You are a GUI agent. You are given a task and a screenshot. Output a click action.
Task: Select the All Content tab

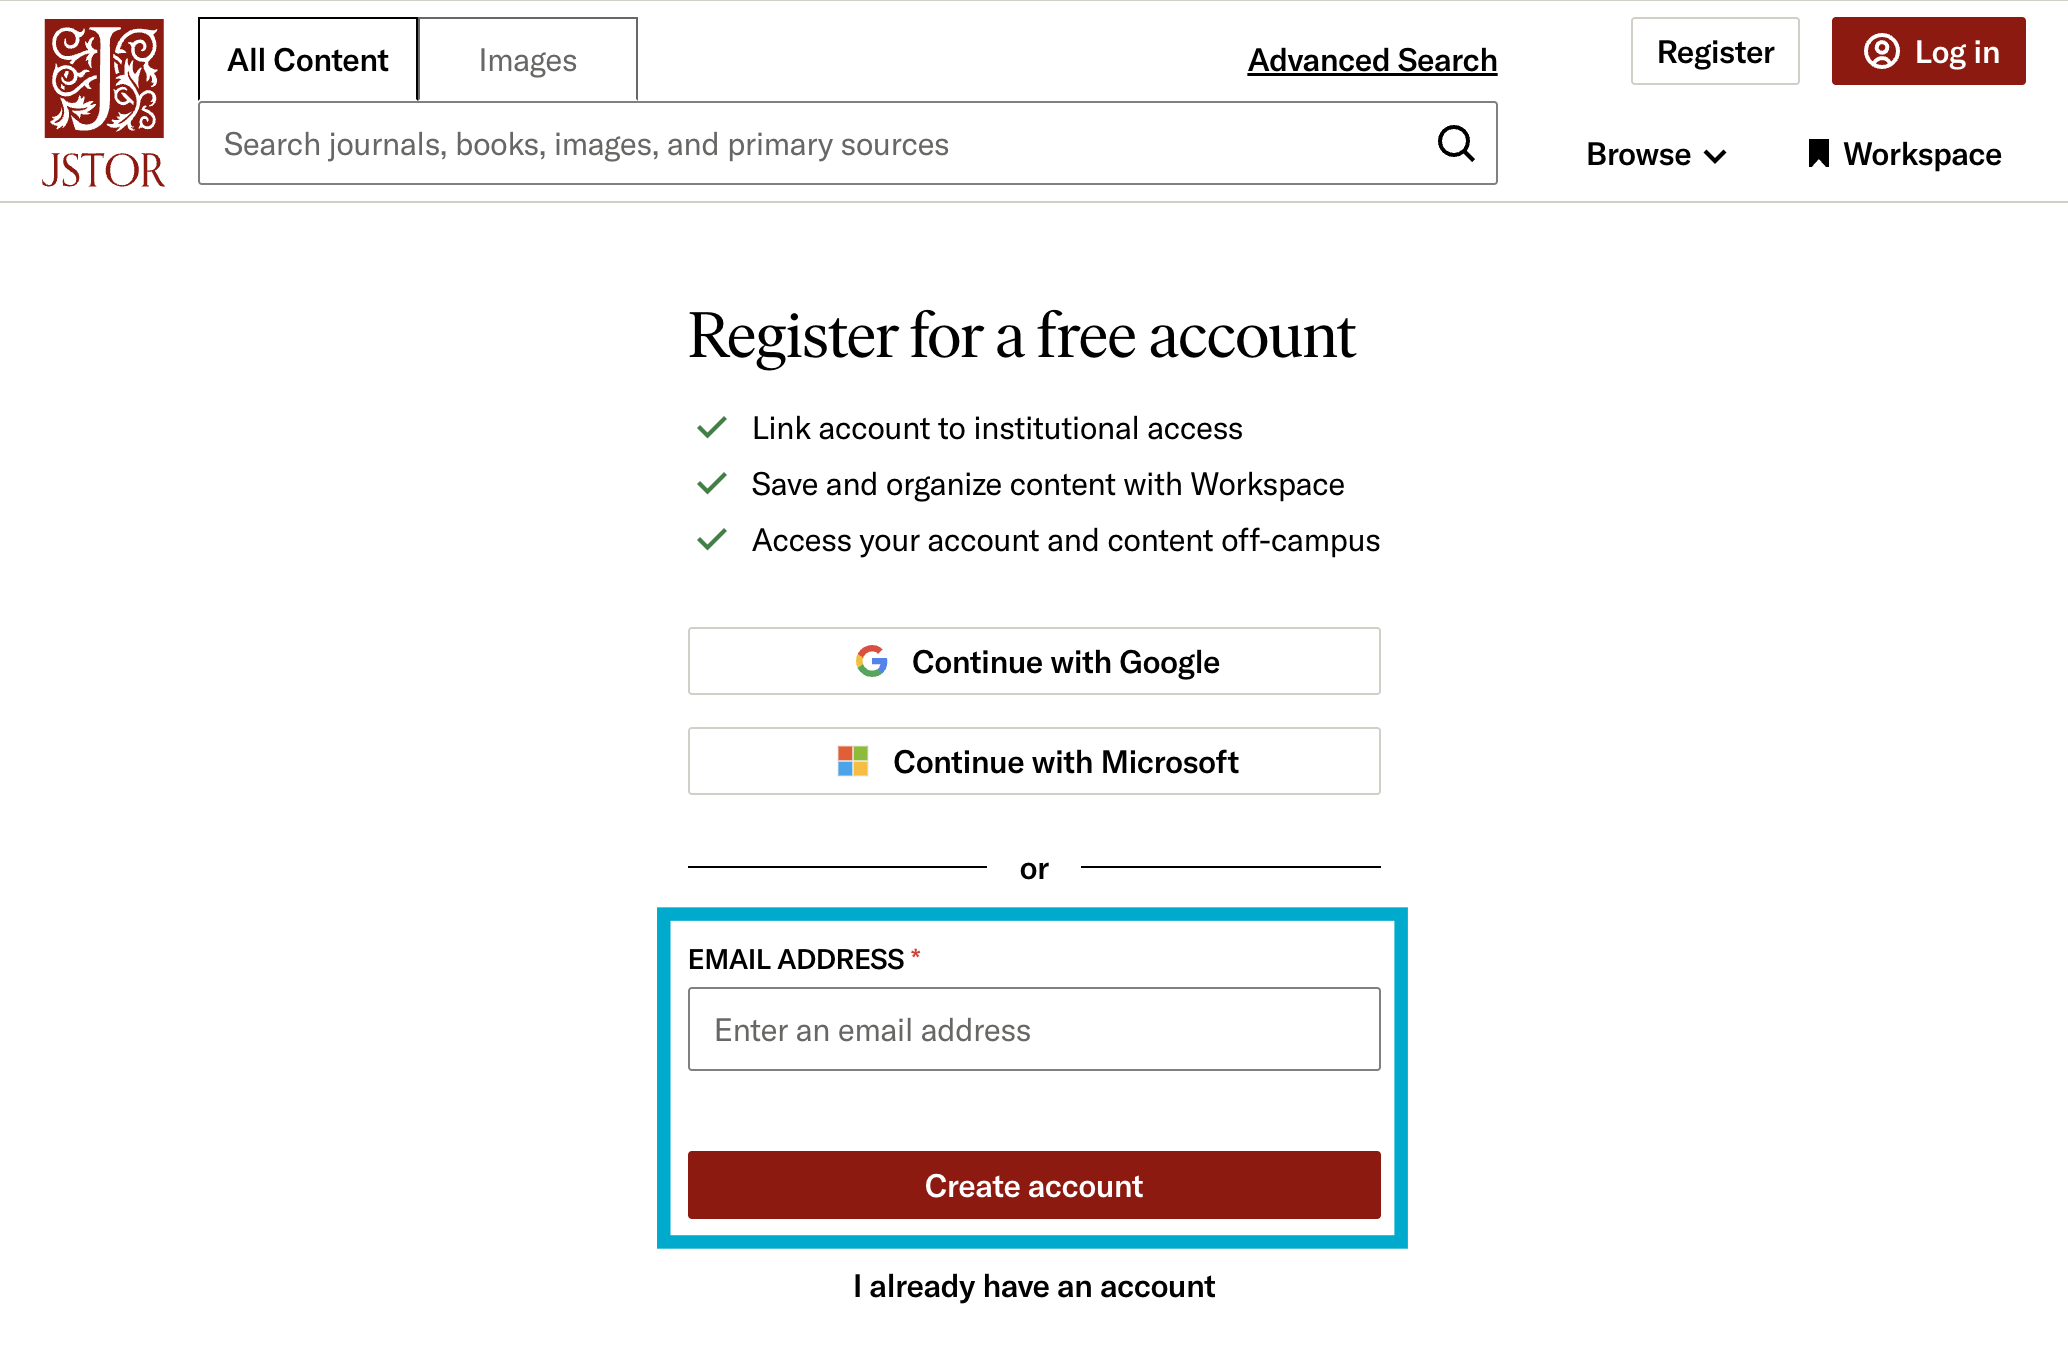click(307, 59)
